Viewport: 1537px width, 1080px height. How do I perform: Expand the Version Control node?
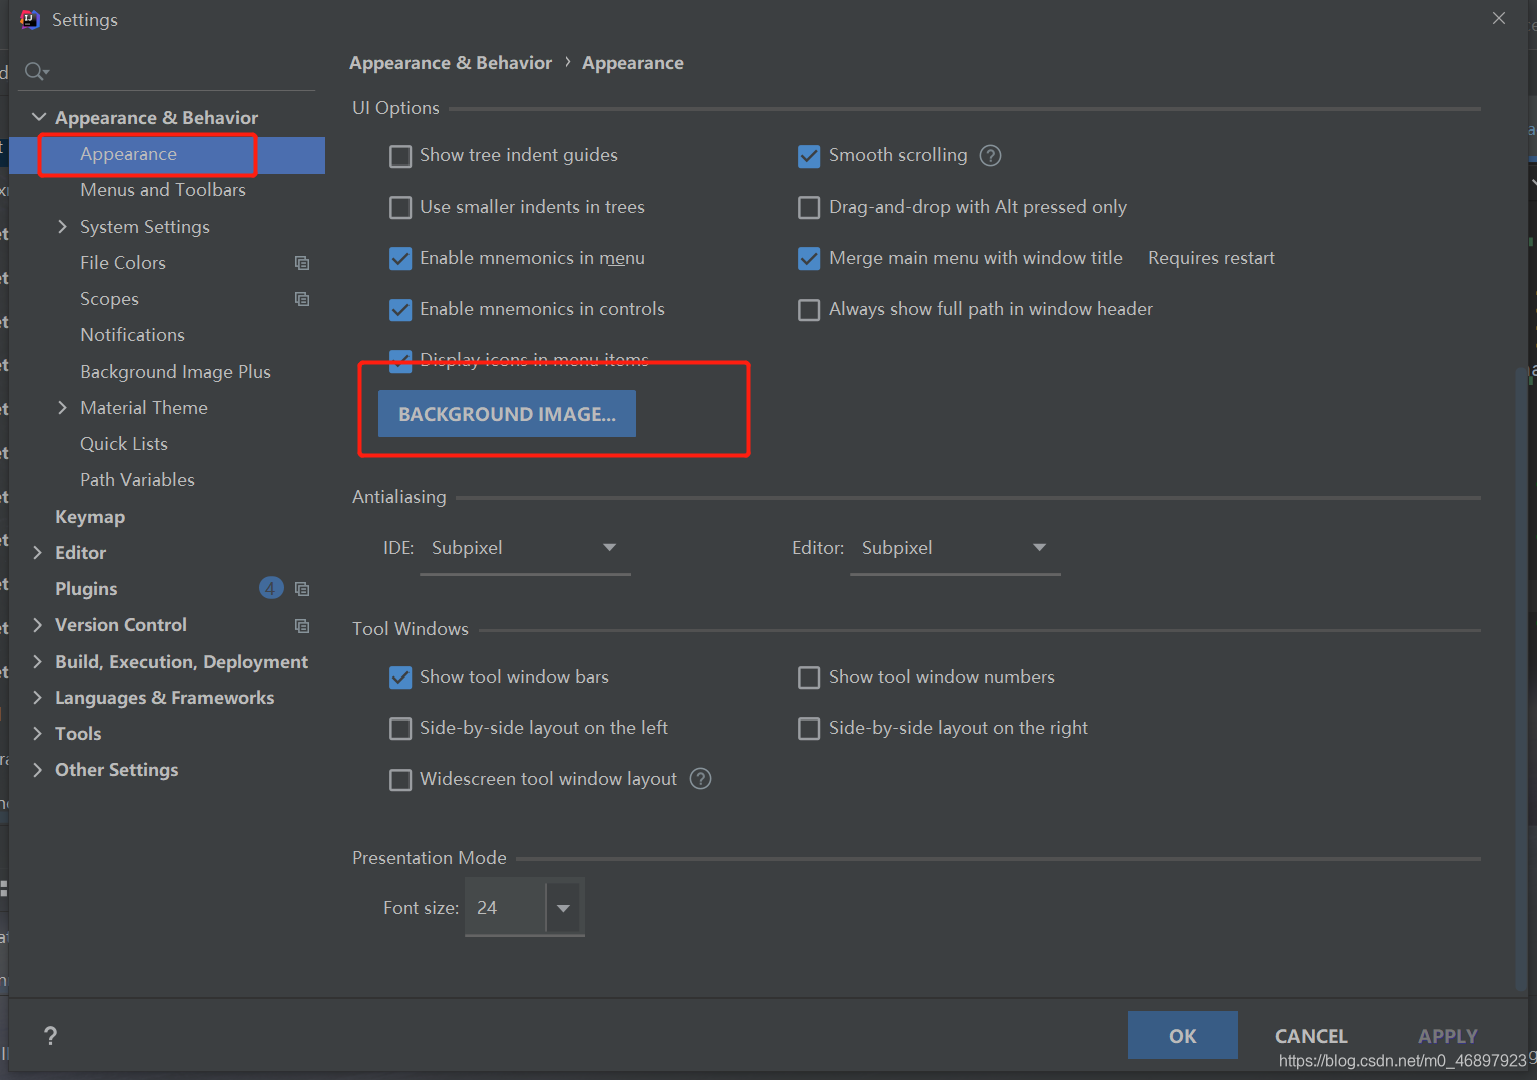pyautogui.click(x=37, y=624)
